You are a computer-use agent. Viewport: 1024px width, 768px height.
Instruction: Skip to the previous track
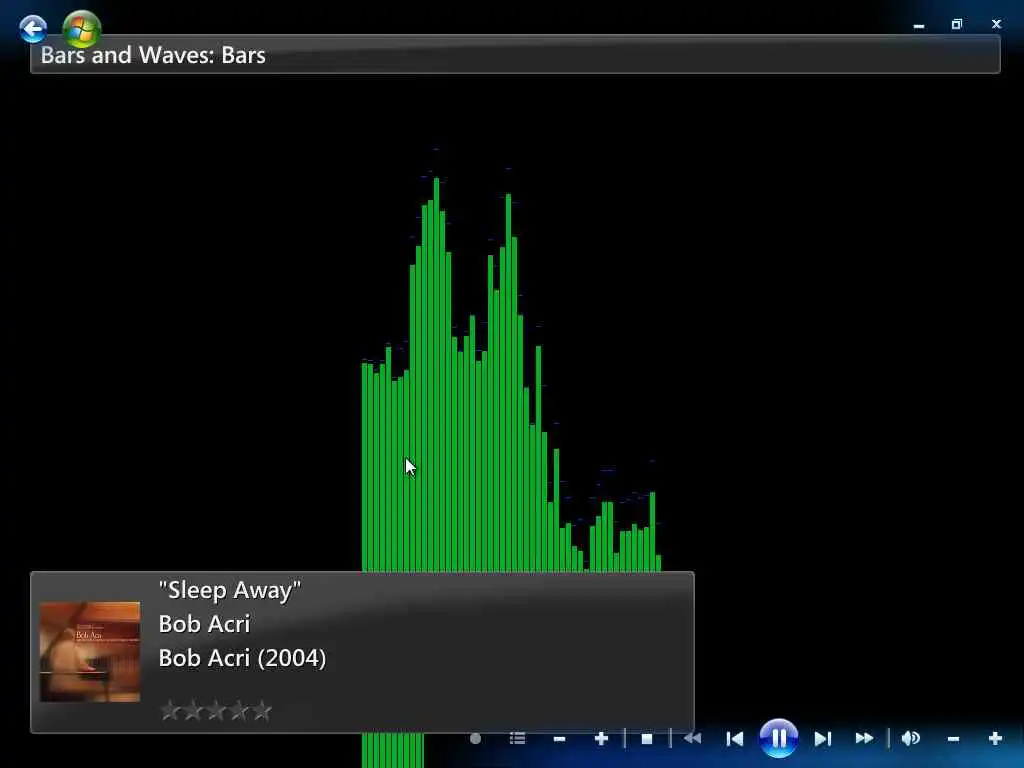tap(735, 739)
